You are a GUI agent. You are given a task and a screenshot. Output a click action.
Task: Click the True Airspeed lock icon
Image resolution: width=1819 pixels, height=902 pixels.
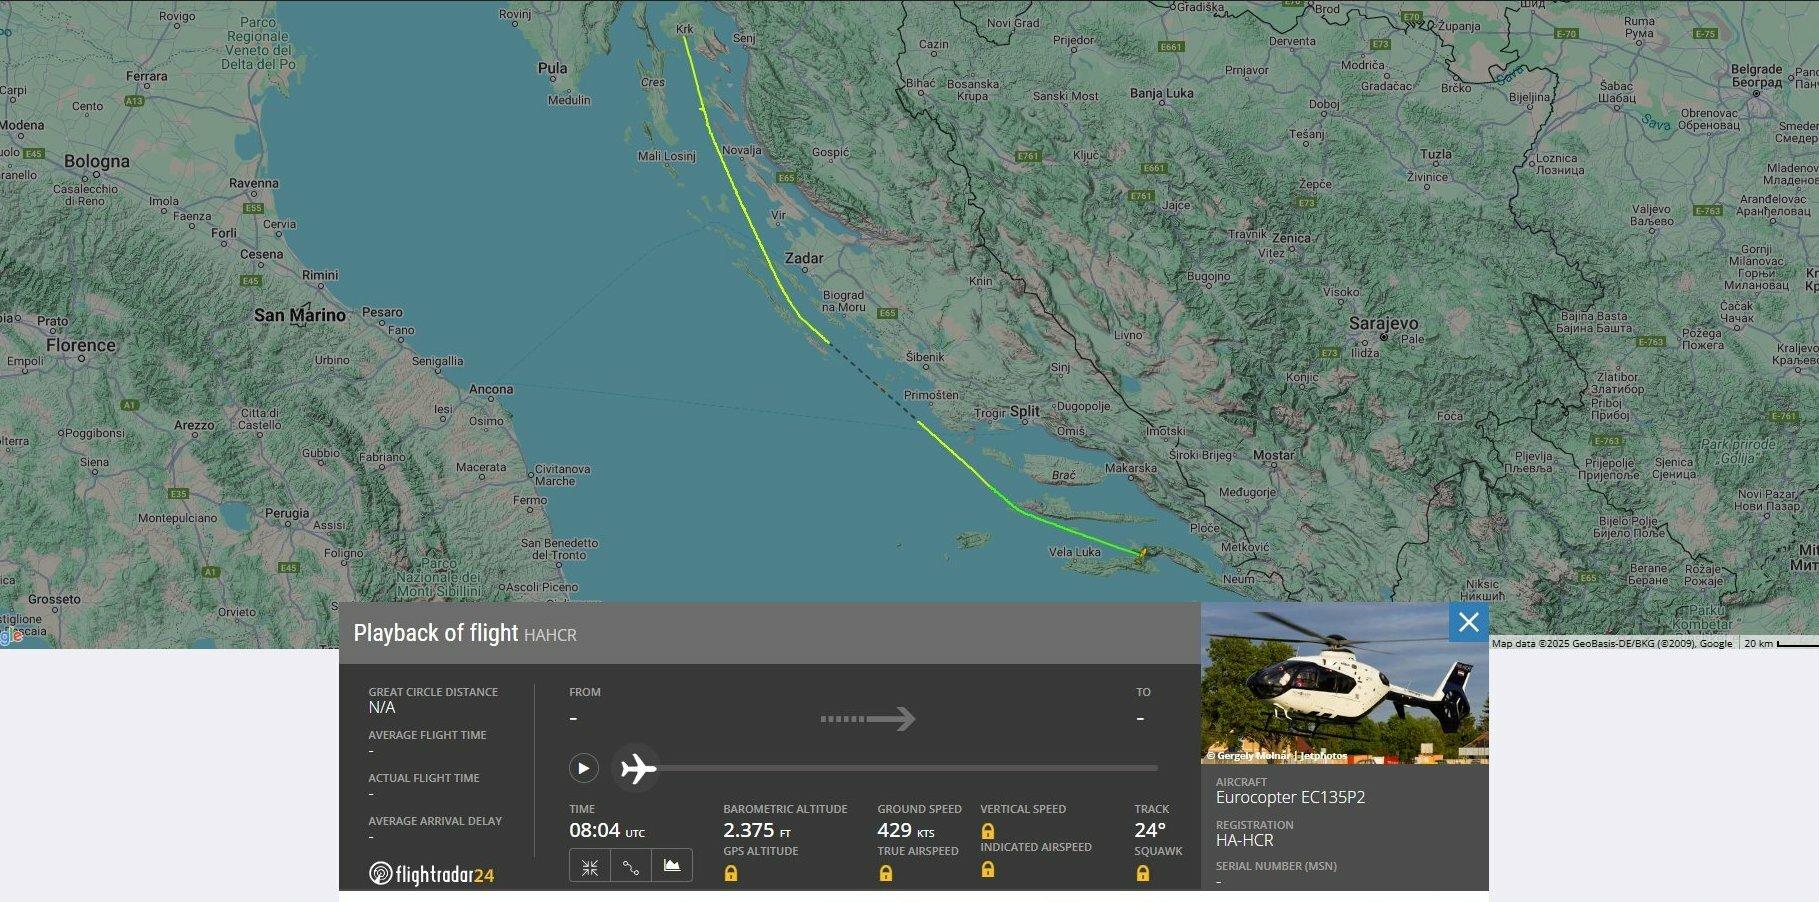(x=885, y=874)
